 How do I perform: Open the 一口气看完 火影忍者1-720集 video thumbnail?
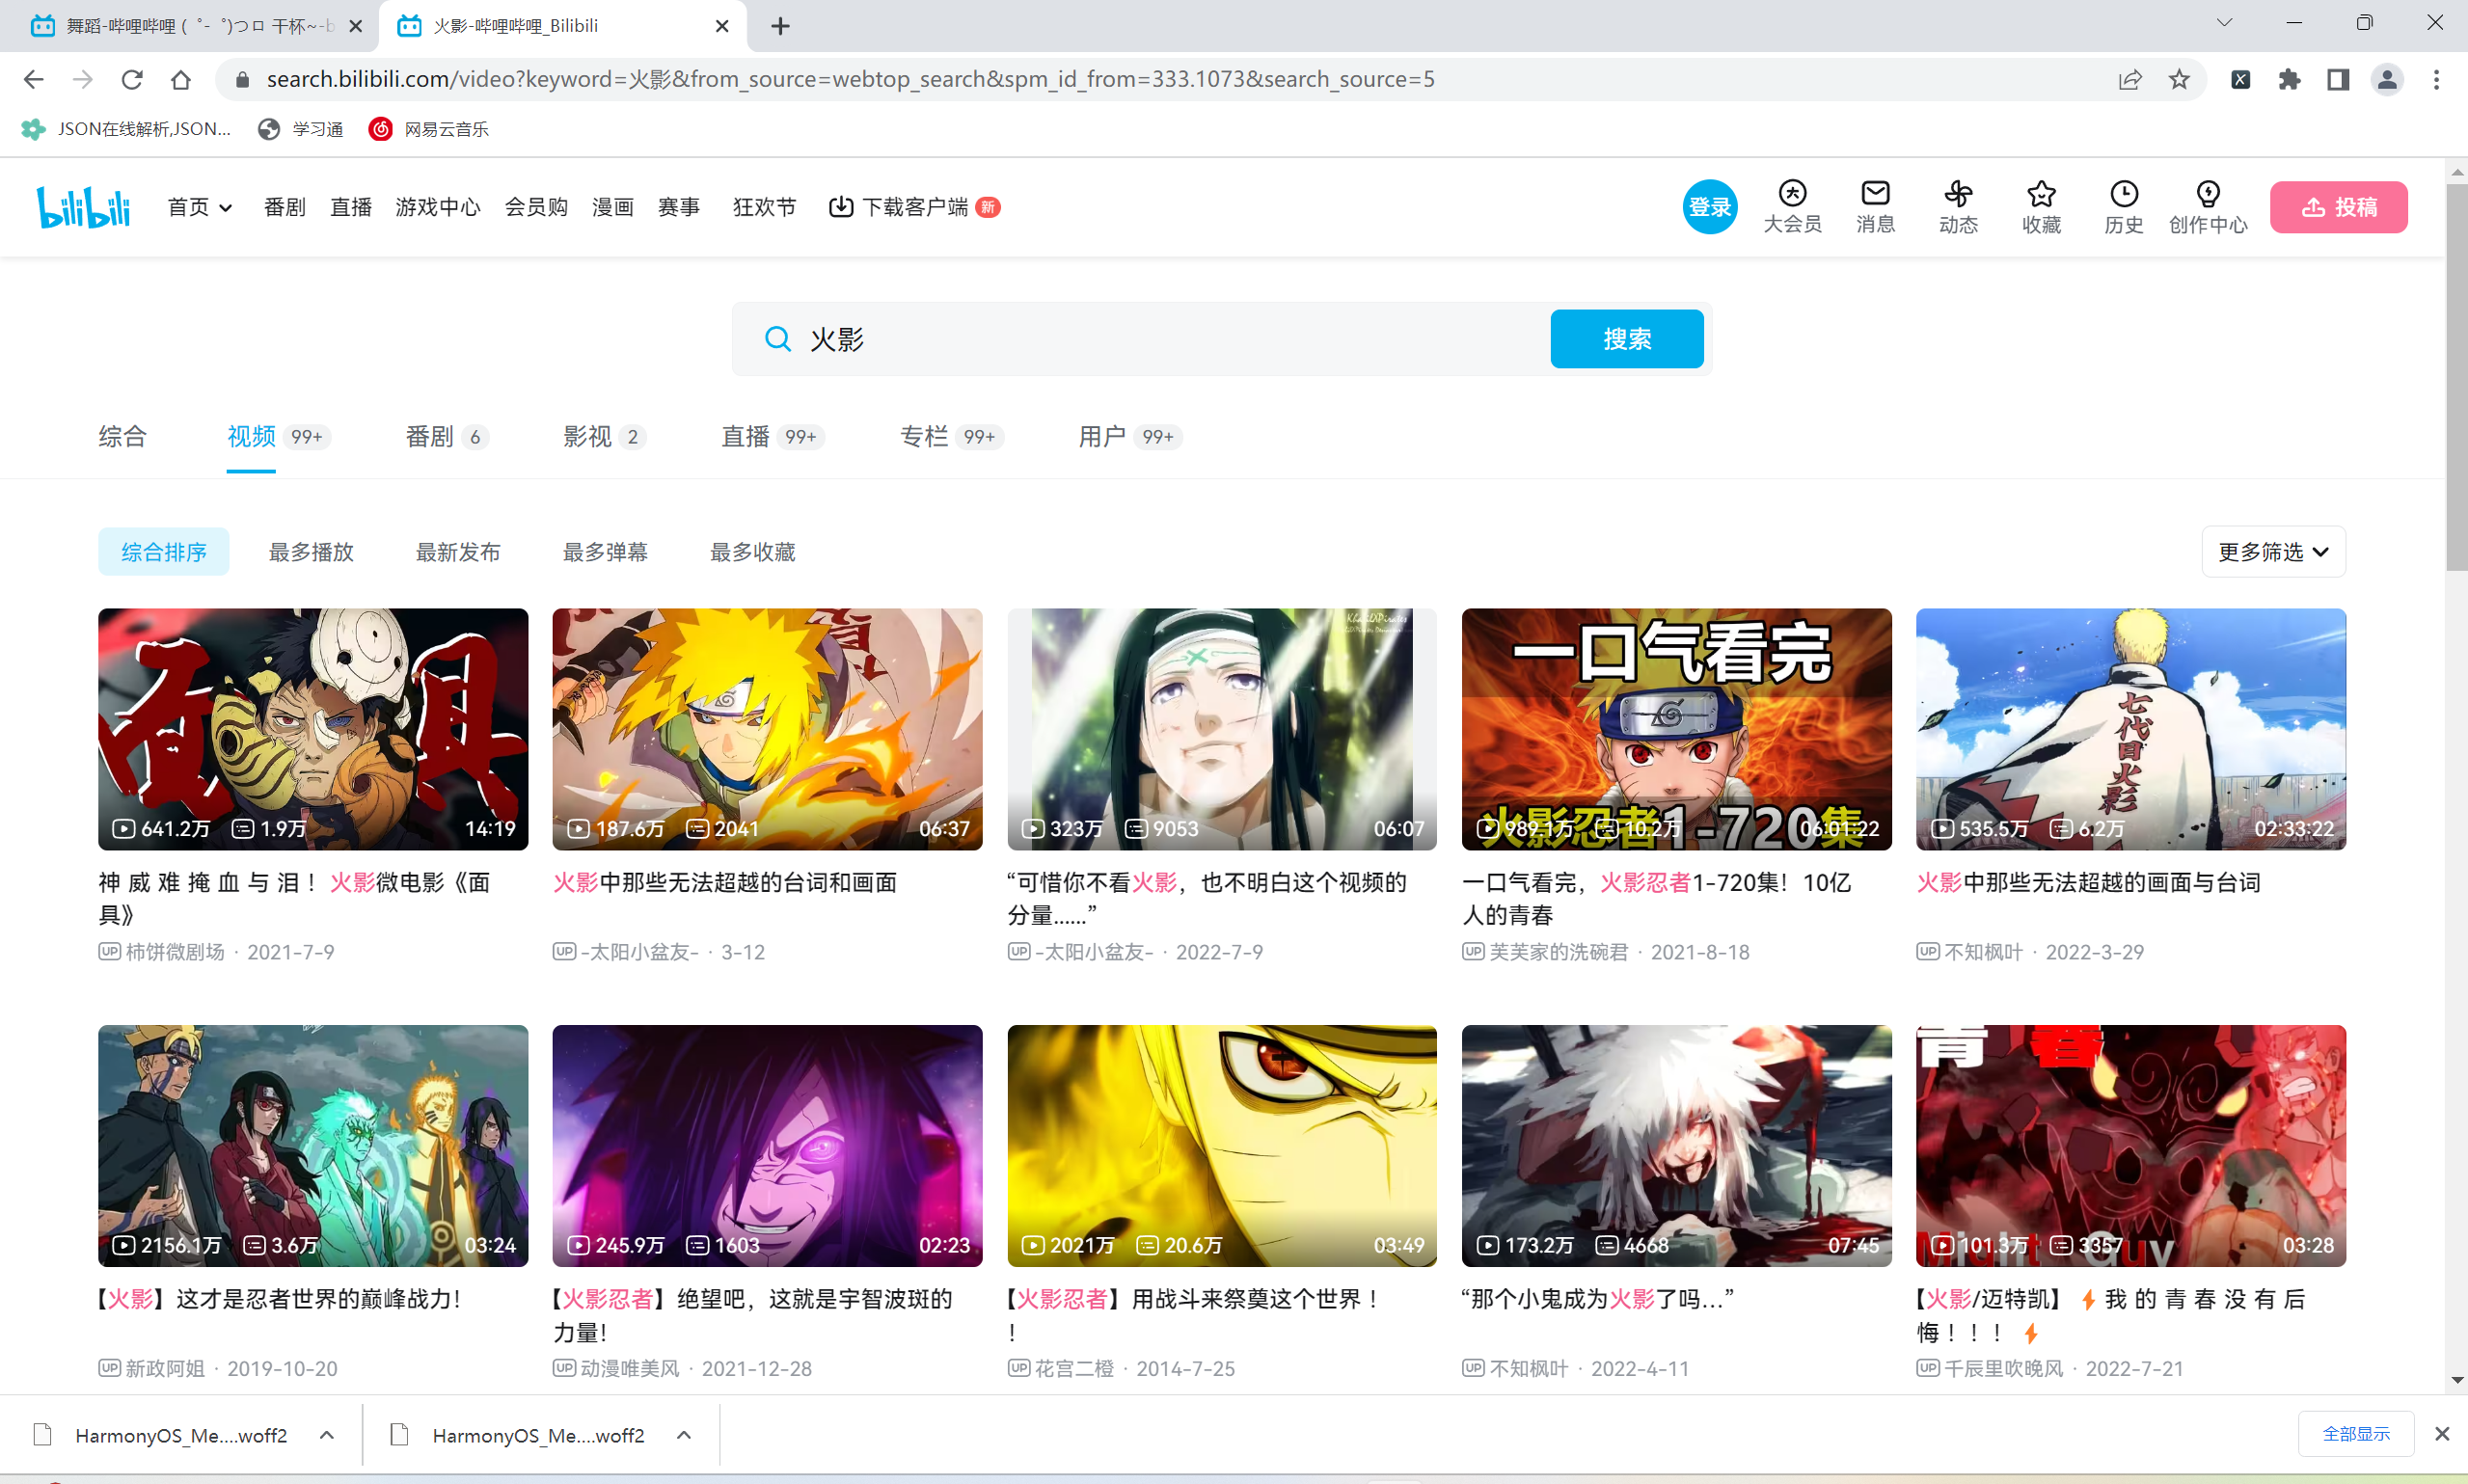tap(1676, 729)
